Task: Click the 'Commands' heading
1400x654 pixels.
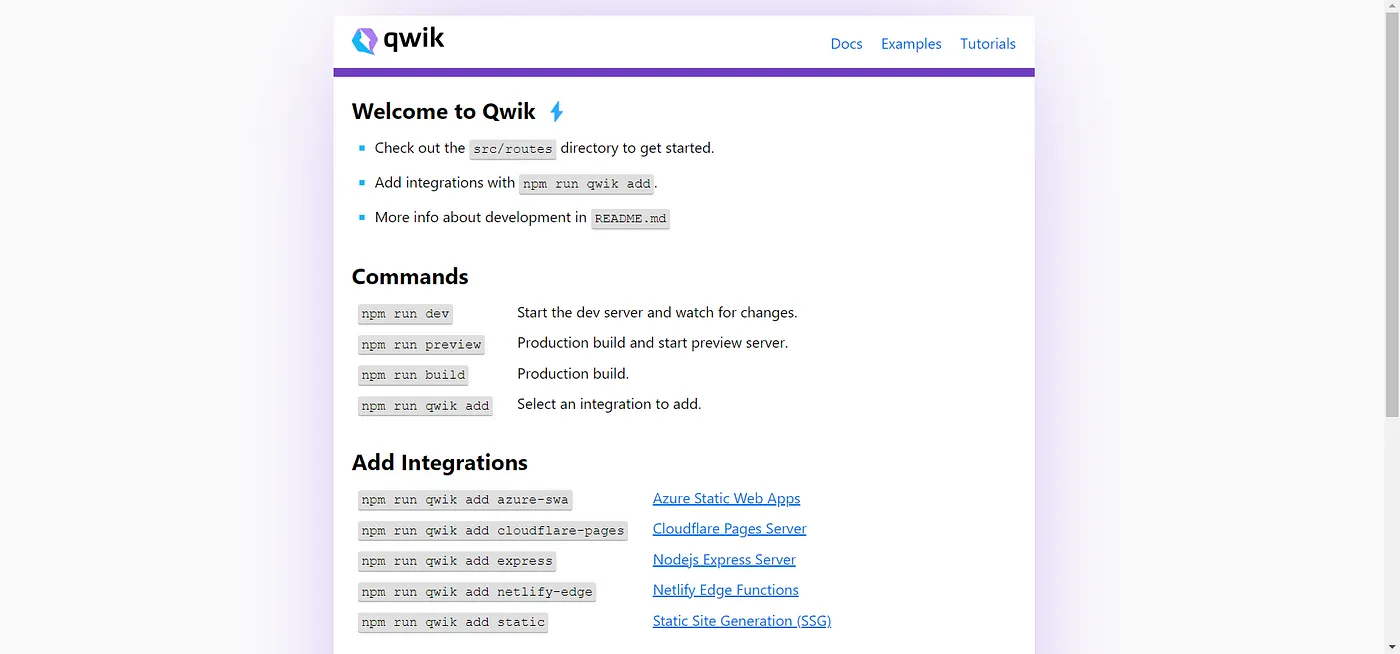Action: [410, 276]
